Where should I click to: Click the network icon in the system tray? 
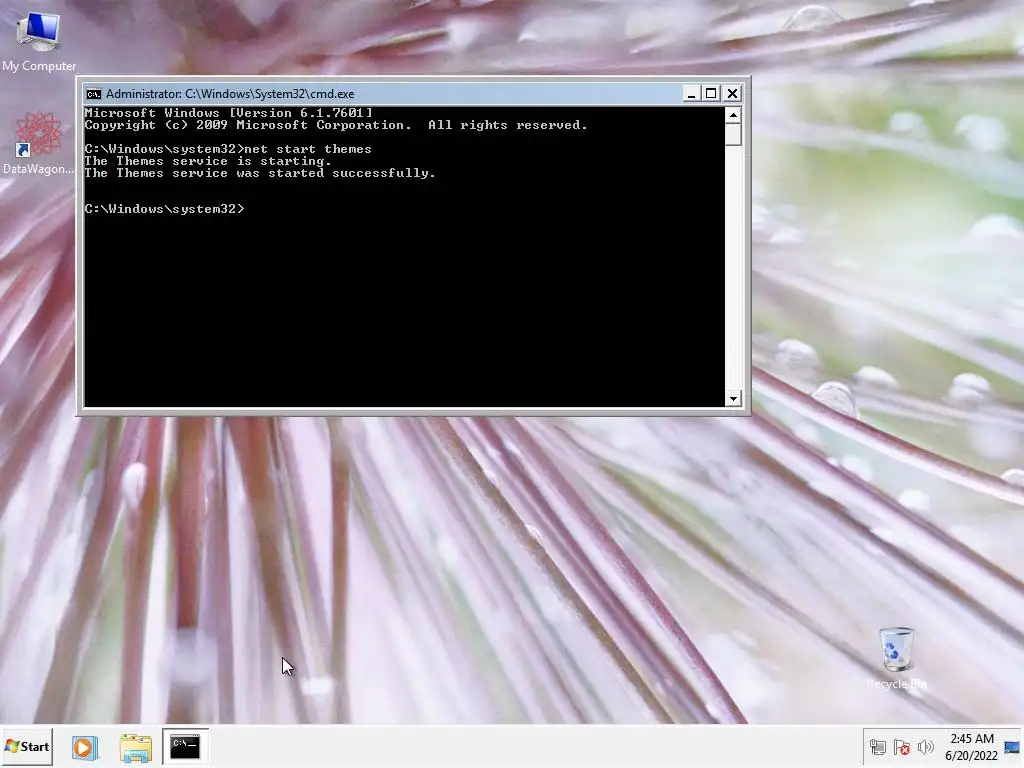878,747
